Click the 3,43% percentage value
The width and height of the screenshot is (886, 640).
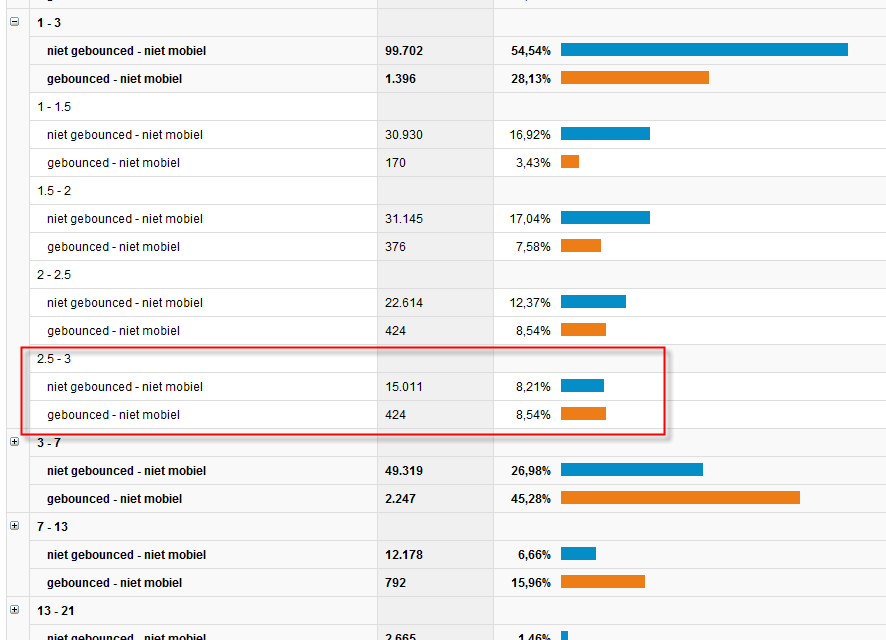(x=533, y=163)
